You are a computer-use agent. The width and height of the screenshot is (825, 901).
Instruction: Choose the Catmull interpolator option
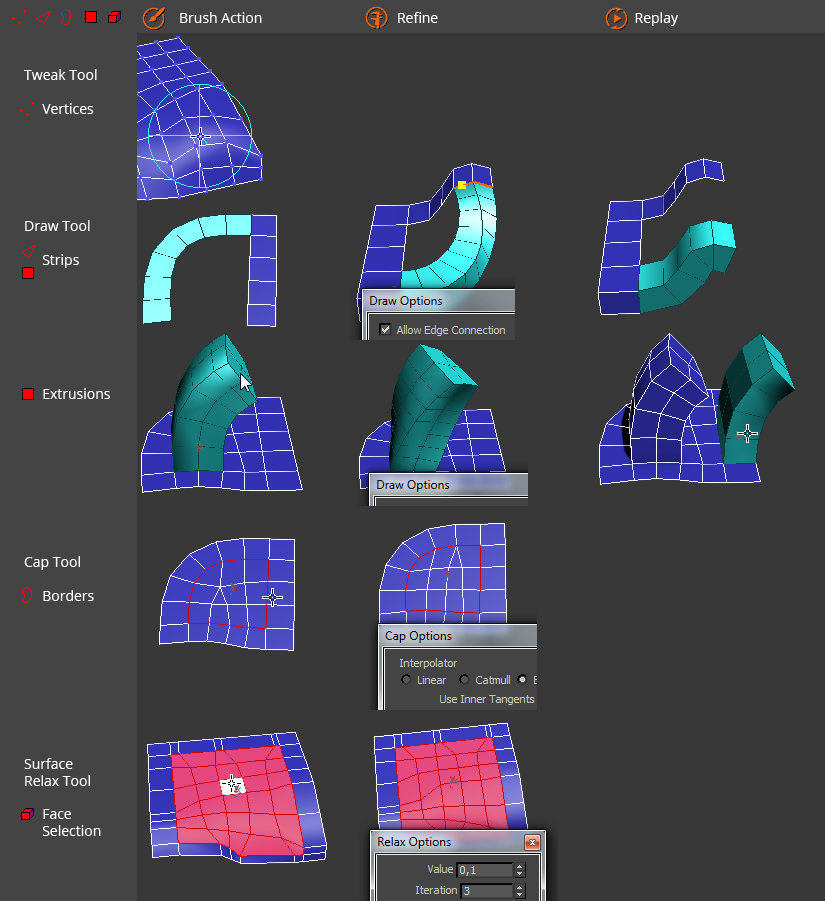464,680
